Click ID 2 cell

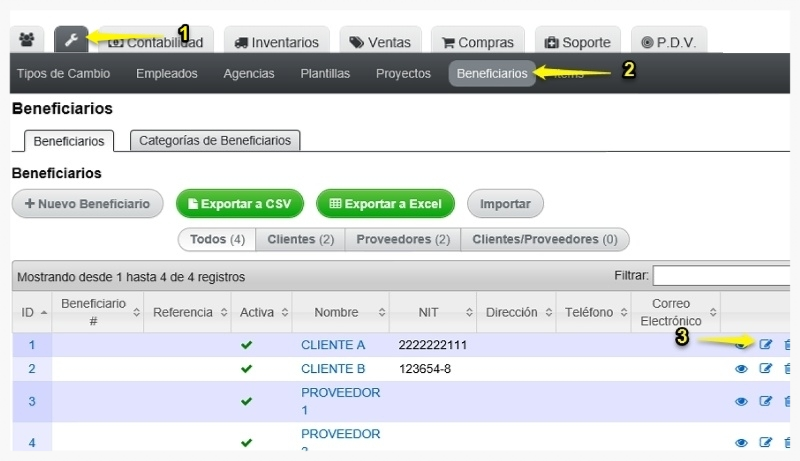click(x=32, y=369)
